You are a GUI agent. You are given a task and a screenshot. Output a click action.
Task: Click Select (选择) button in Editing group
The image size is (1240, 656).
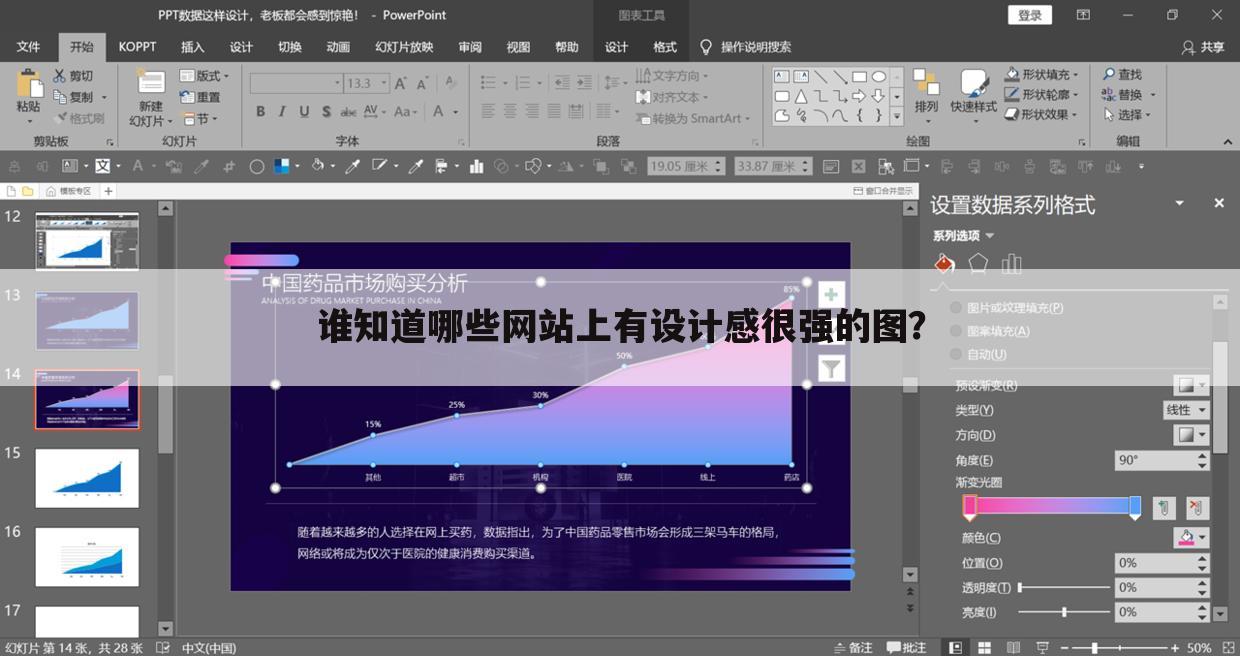point(1127,115)
